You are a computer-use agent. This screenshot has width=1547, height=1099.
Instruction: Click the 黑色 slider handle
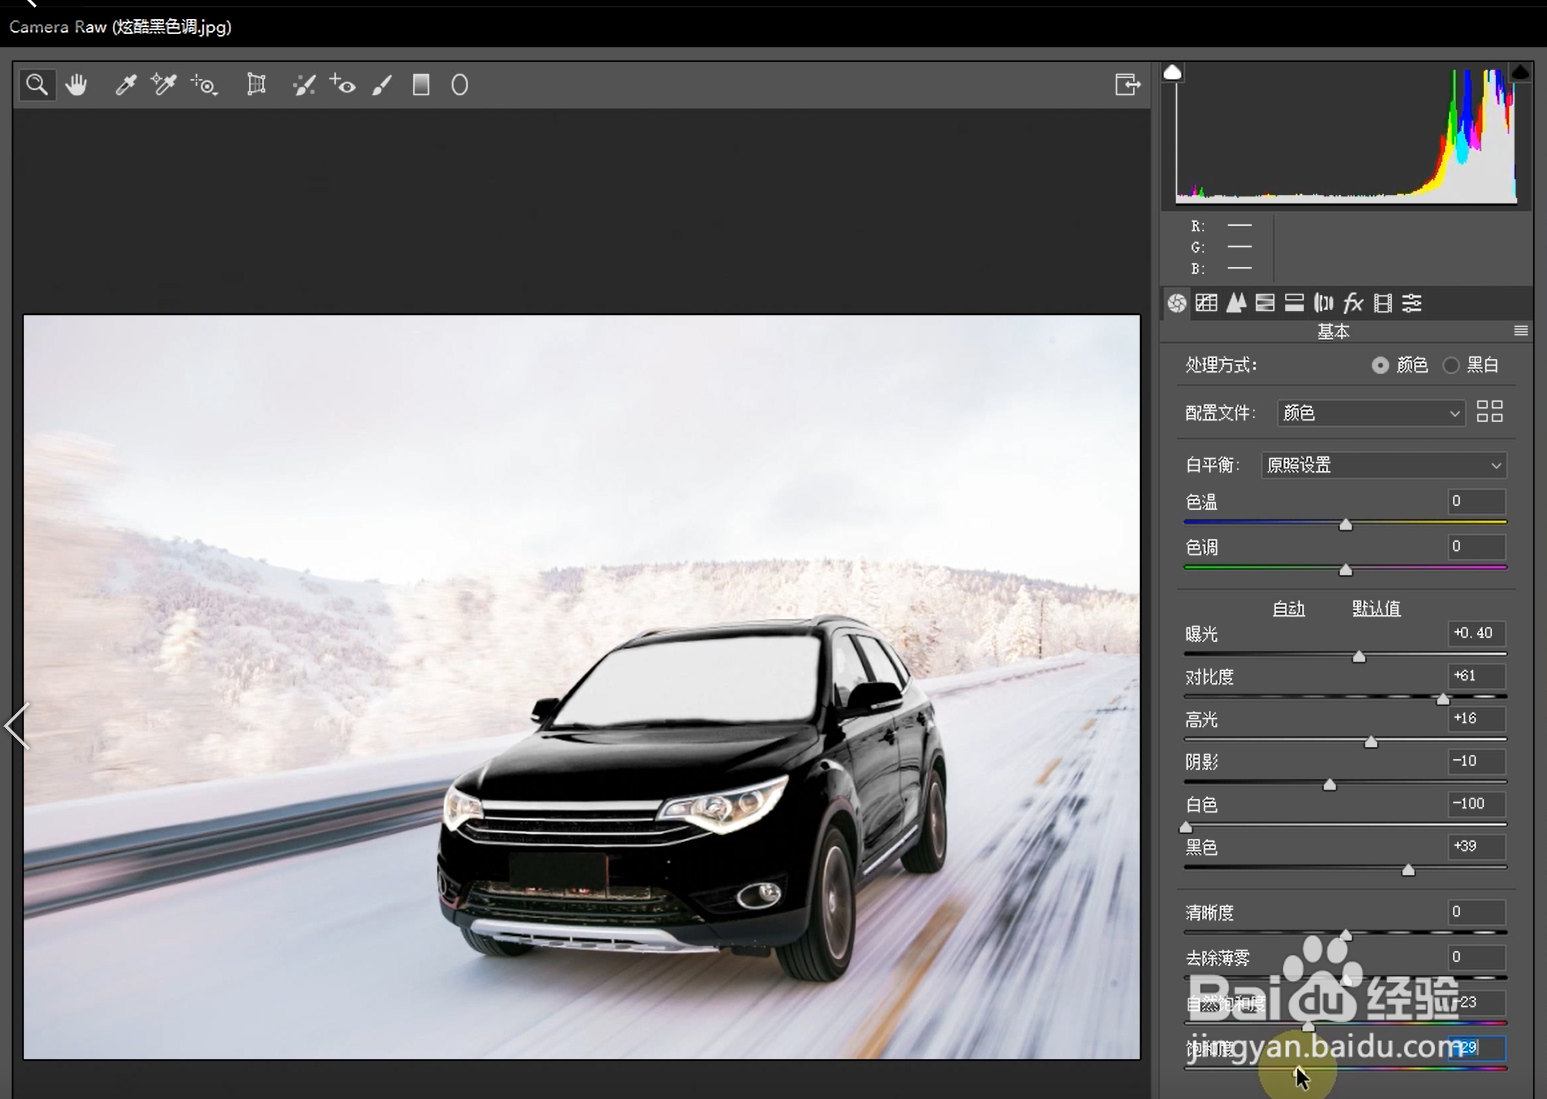tap(1408, 870)
